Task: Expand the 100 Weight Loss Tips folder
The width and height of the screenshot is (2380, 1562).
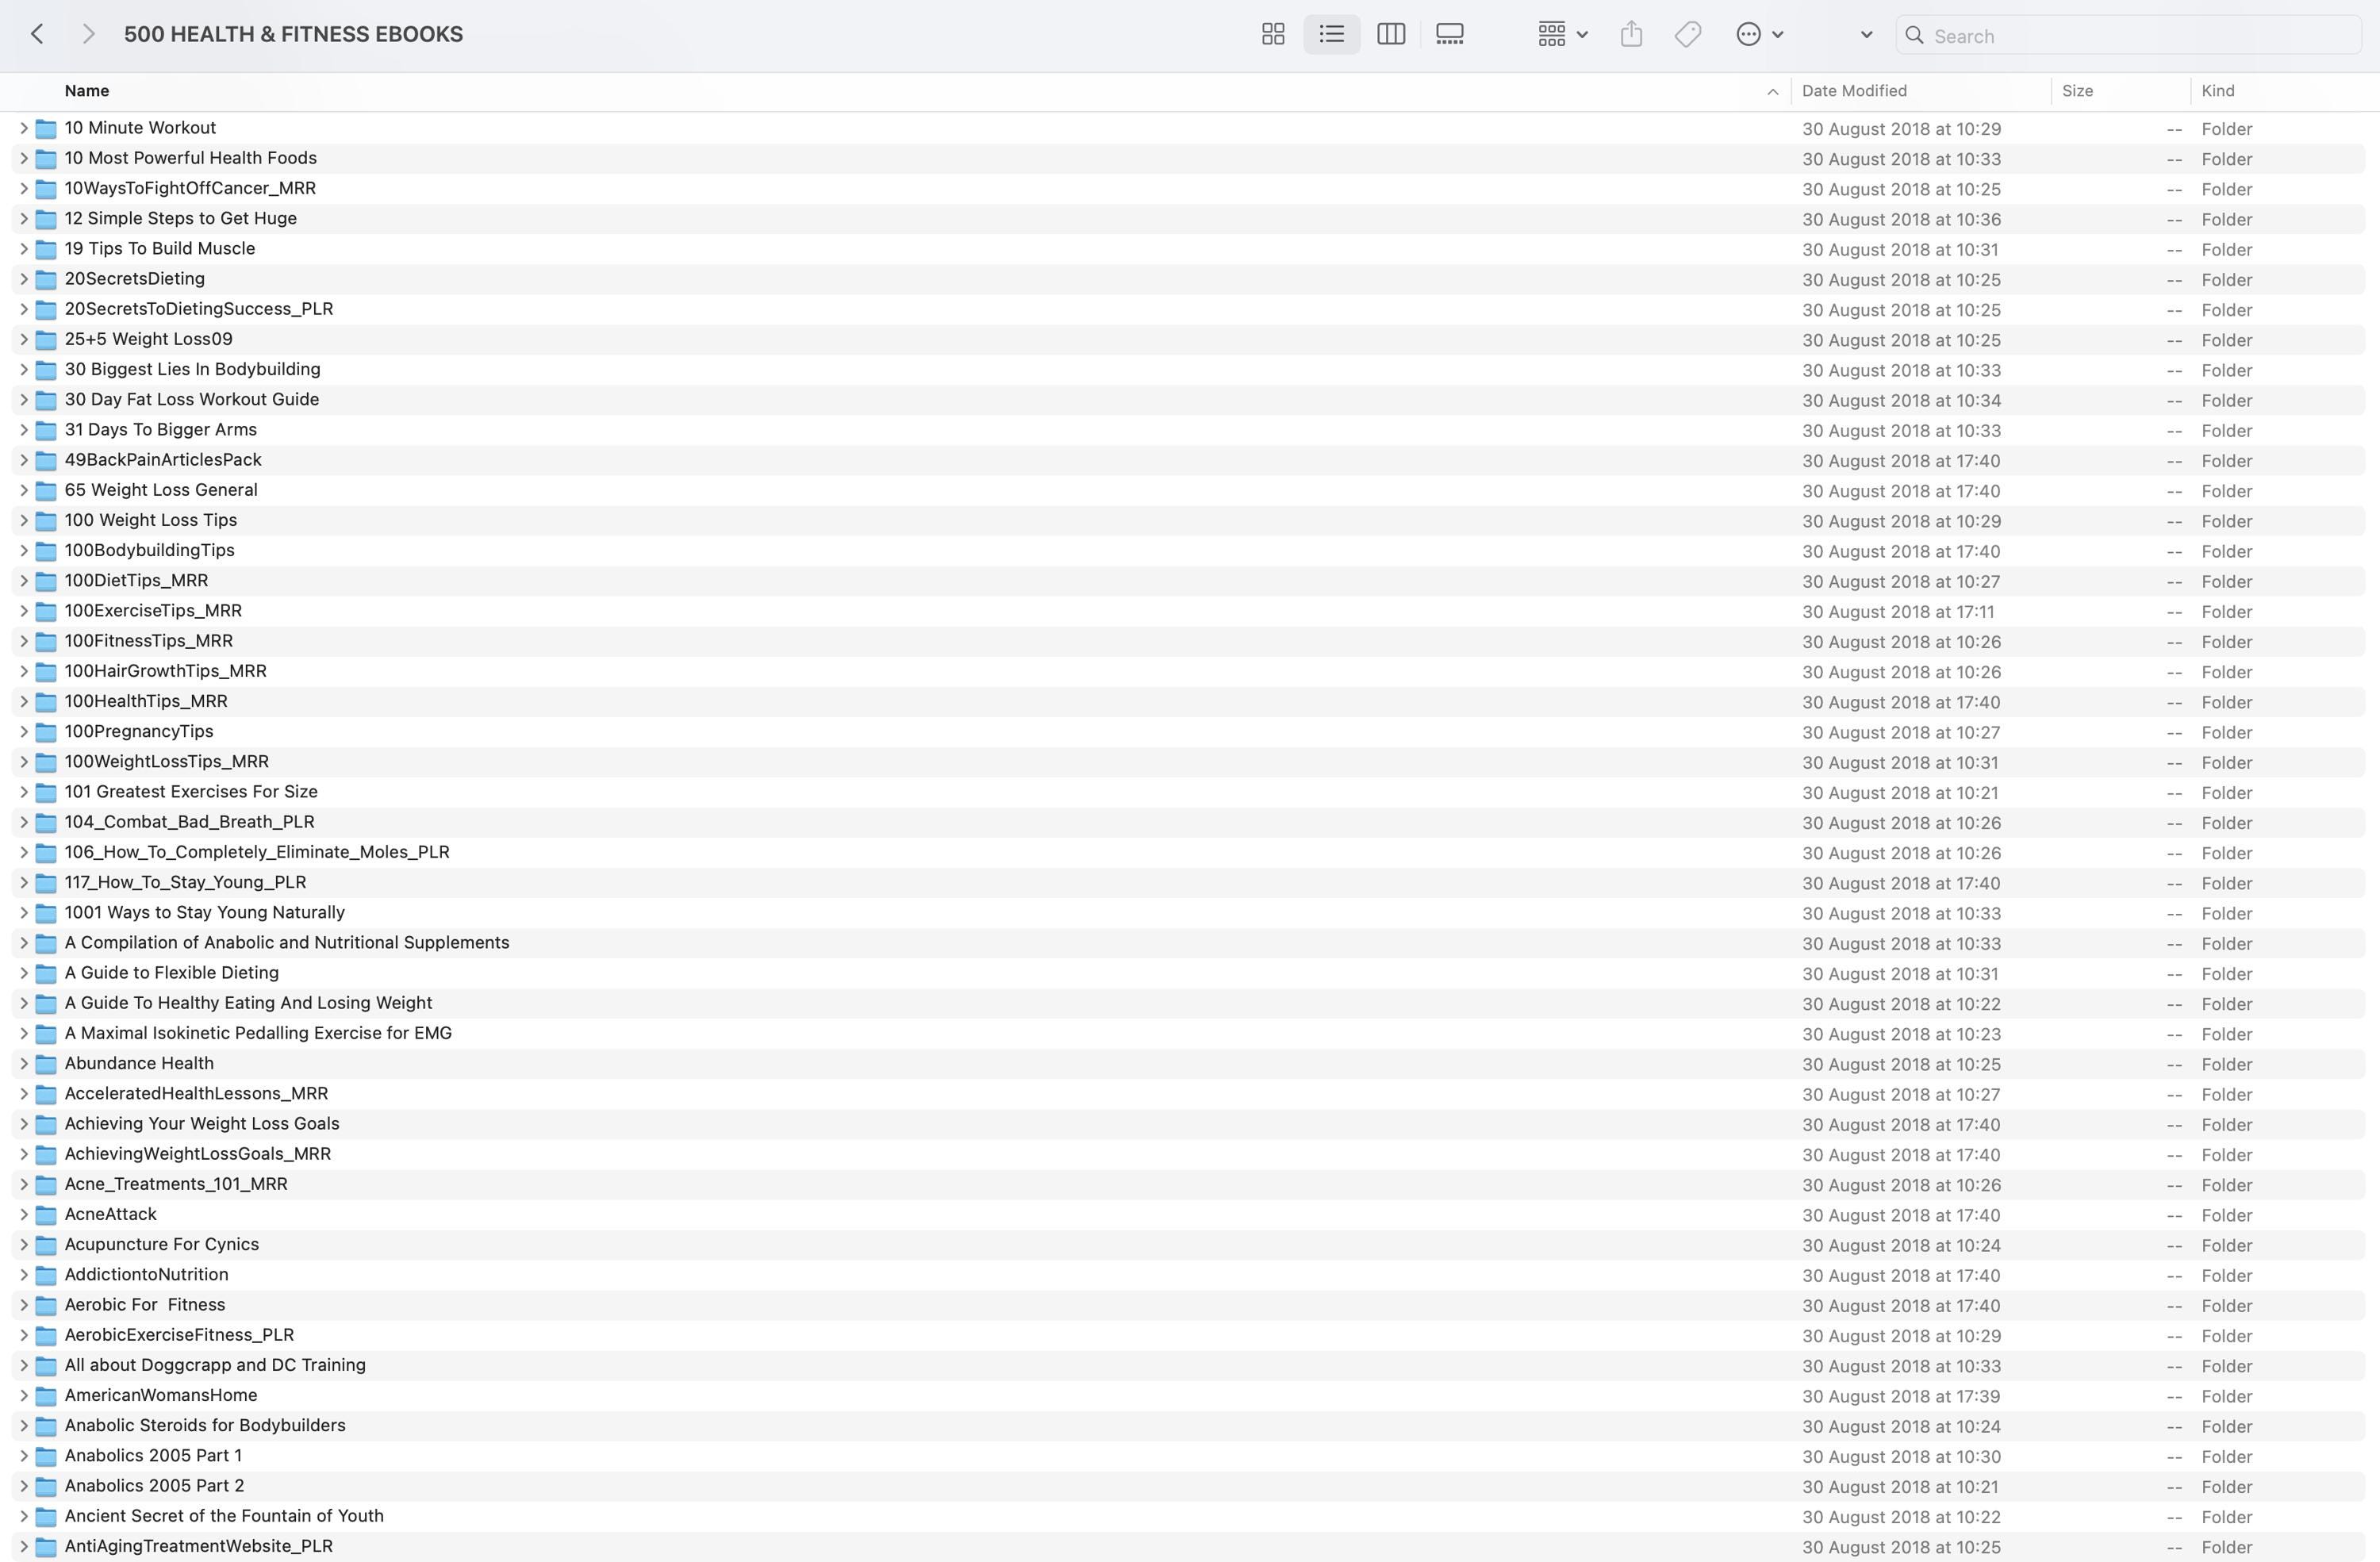Action: (x=23, y=520)
